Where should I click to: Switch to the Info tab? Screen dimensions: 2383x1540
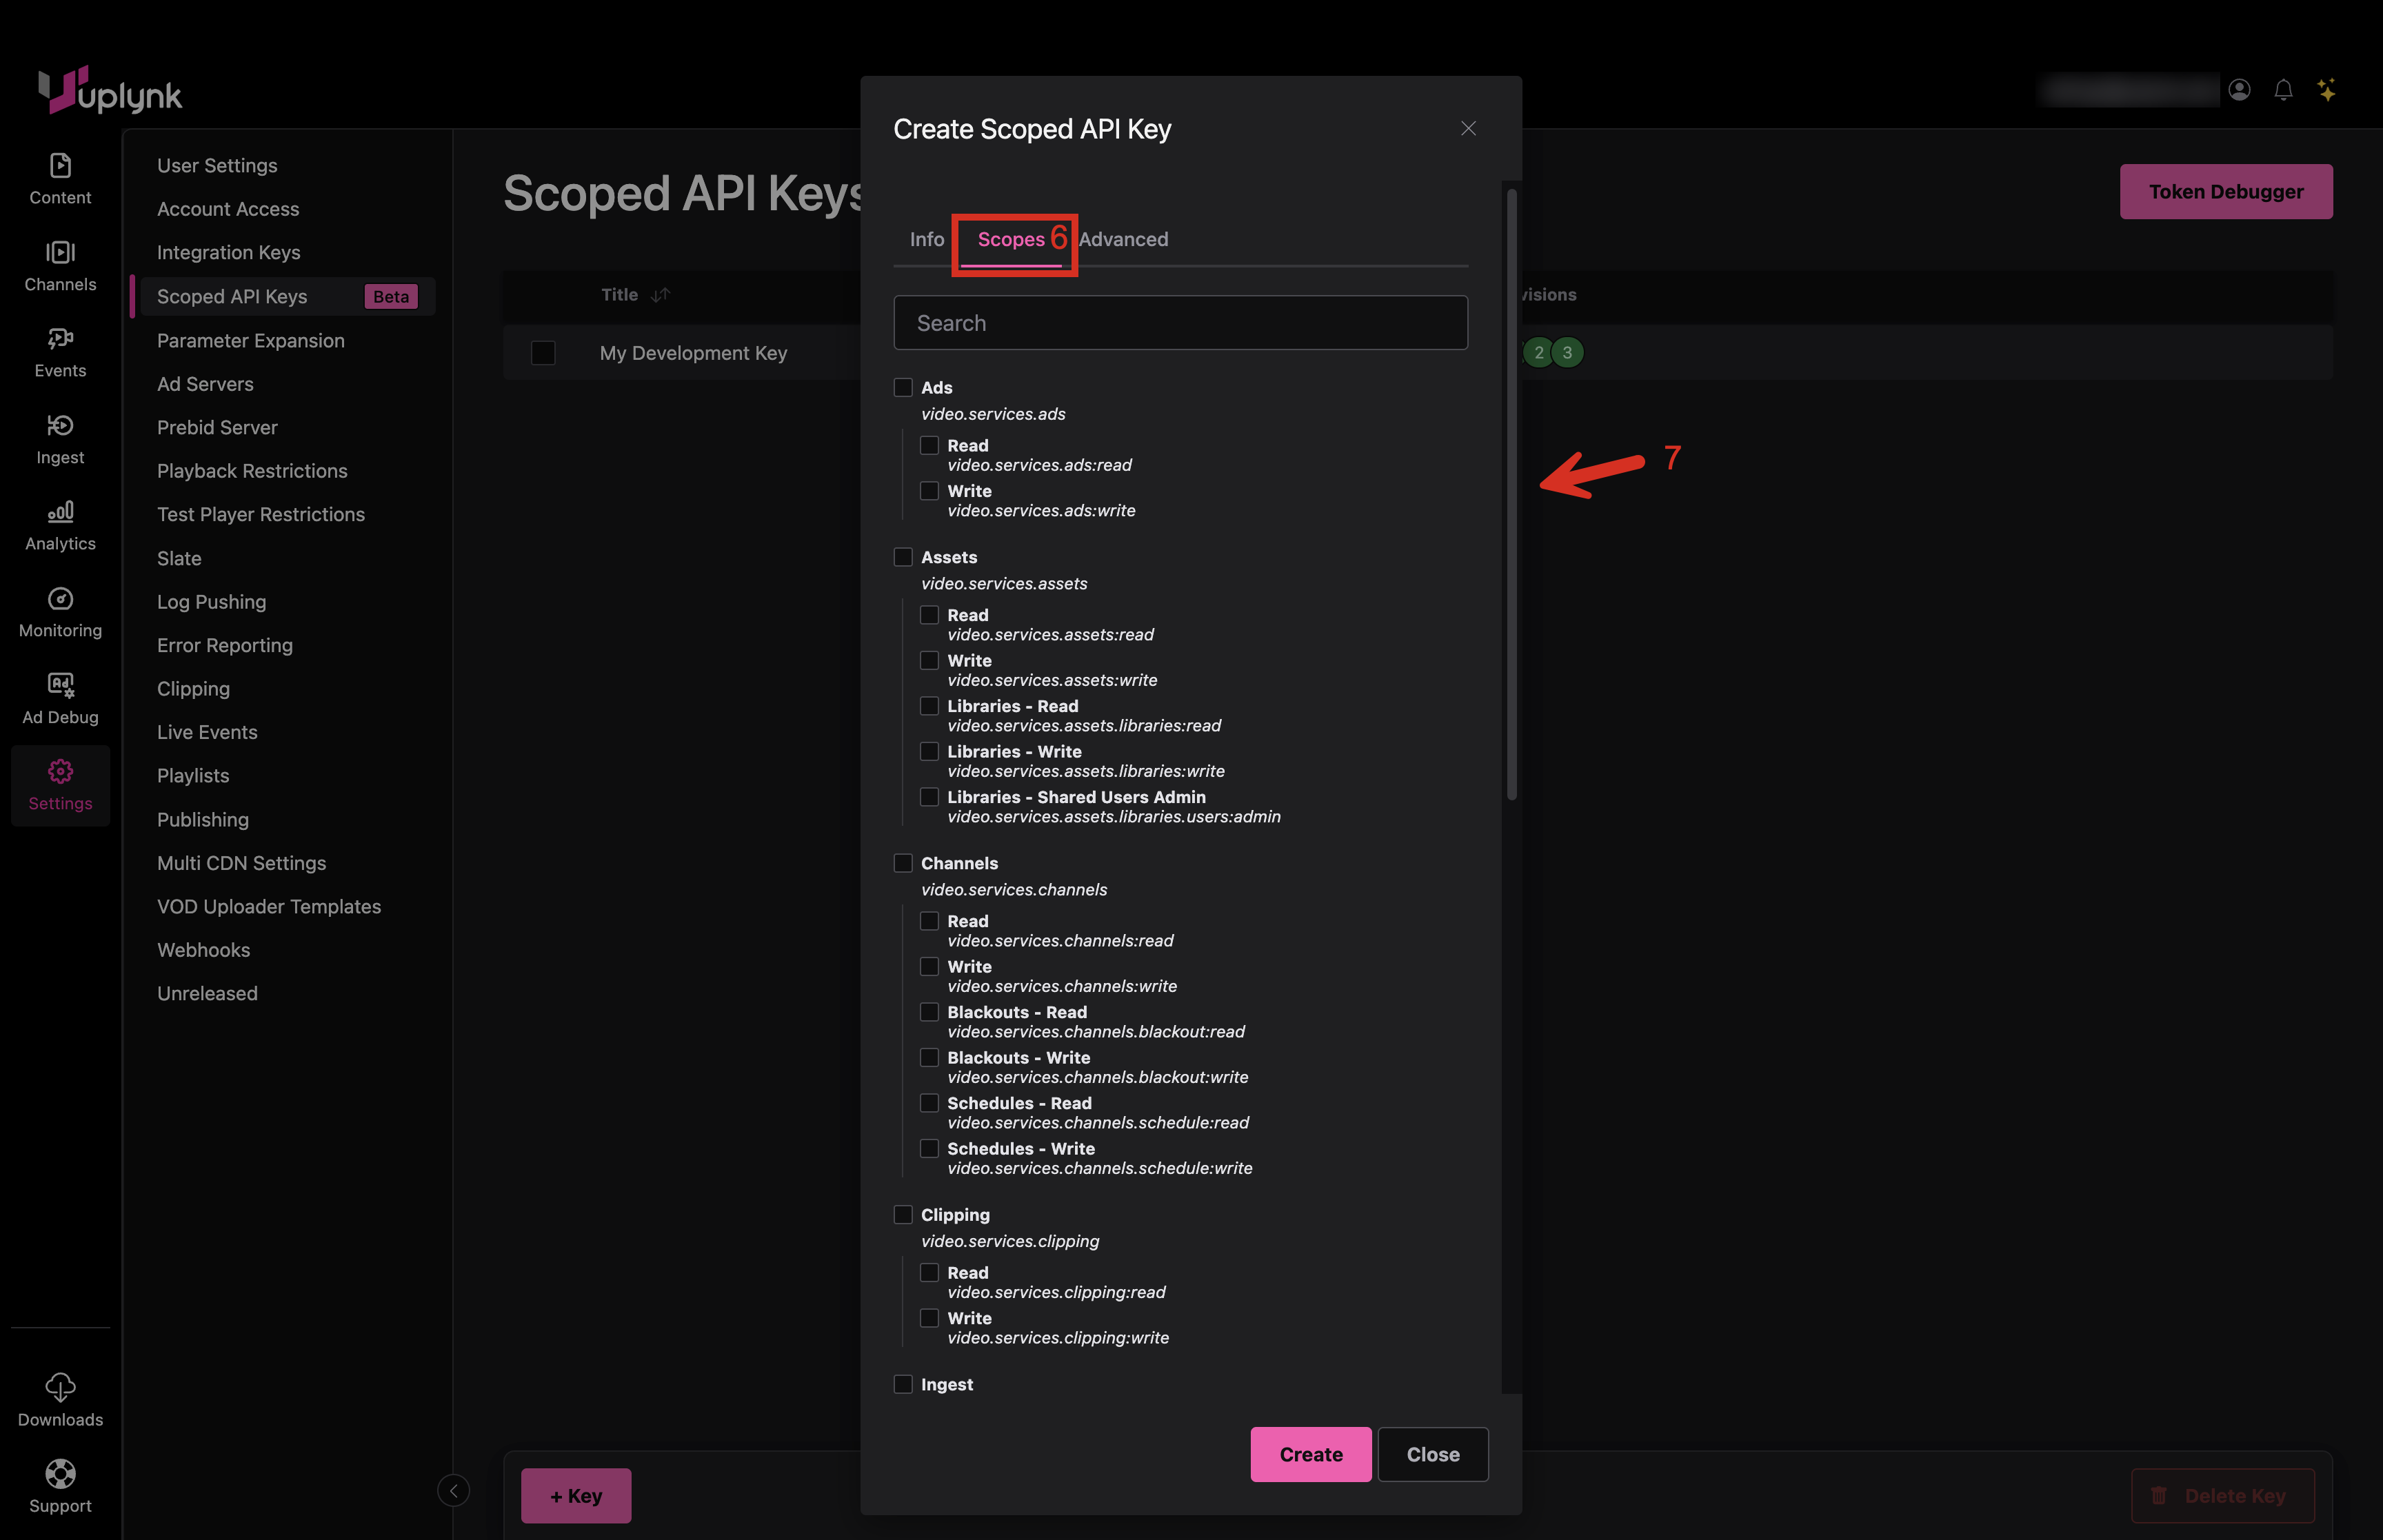point(926,240)
